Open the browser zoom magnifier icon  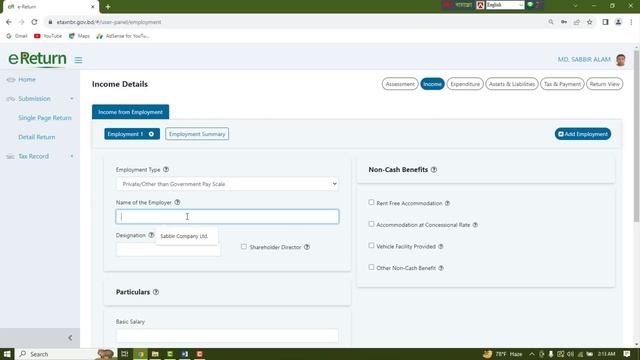pyautogui.click(x=551, y=22)
